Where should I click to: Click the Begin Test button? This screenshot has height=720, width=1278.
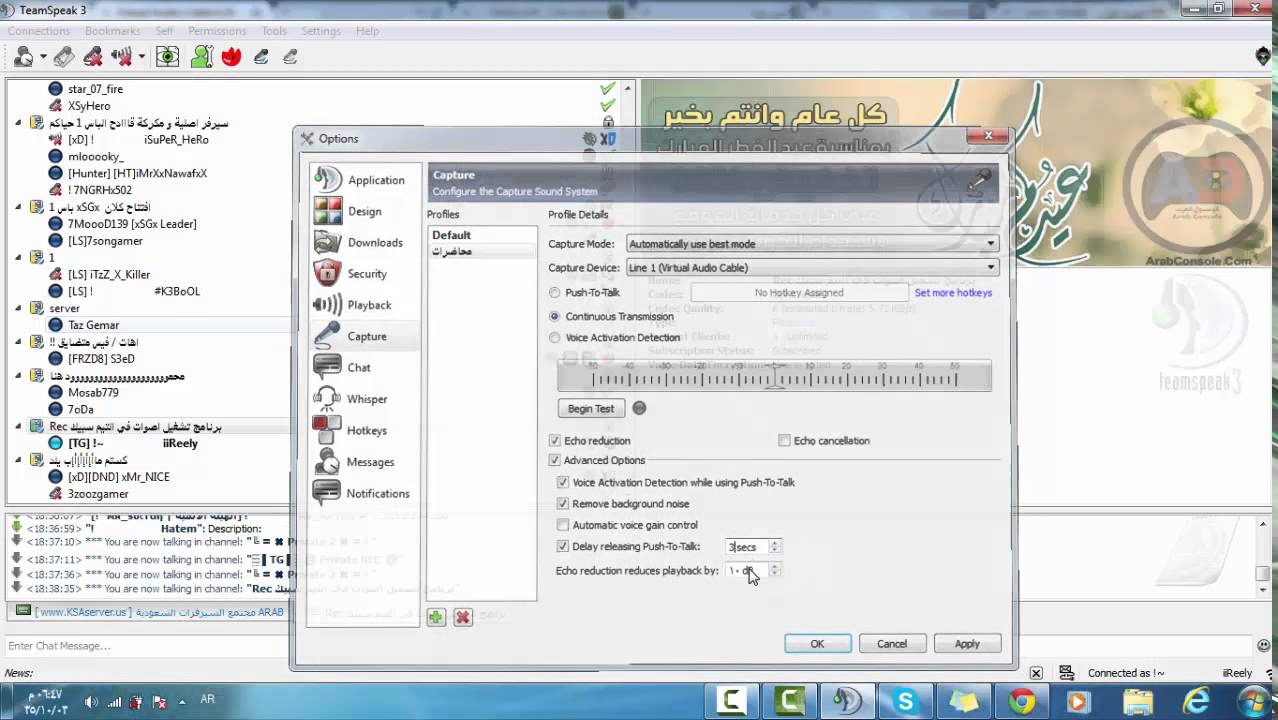(591, 408)
